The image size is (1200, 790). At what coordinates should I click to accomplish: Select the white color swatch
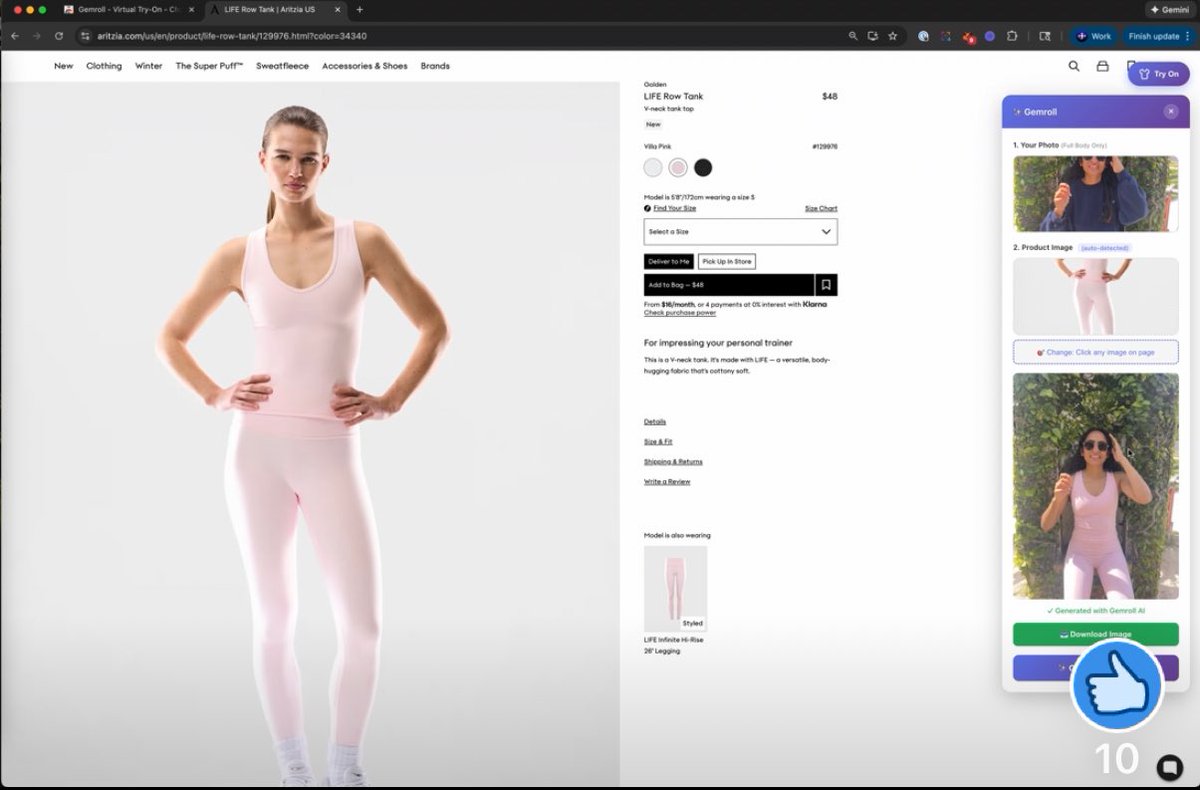click(653, 167)
